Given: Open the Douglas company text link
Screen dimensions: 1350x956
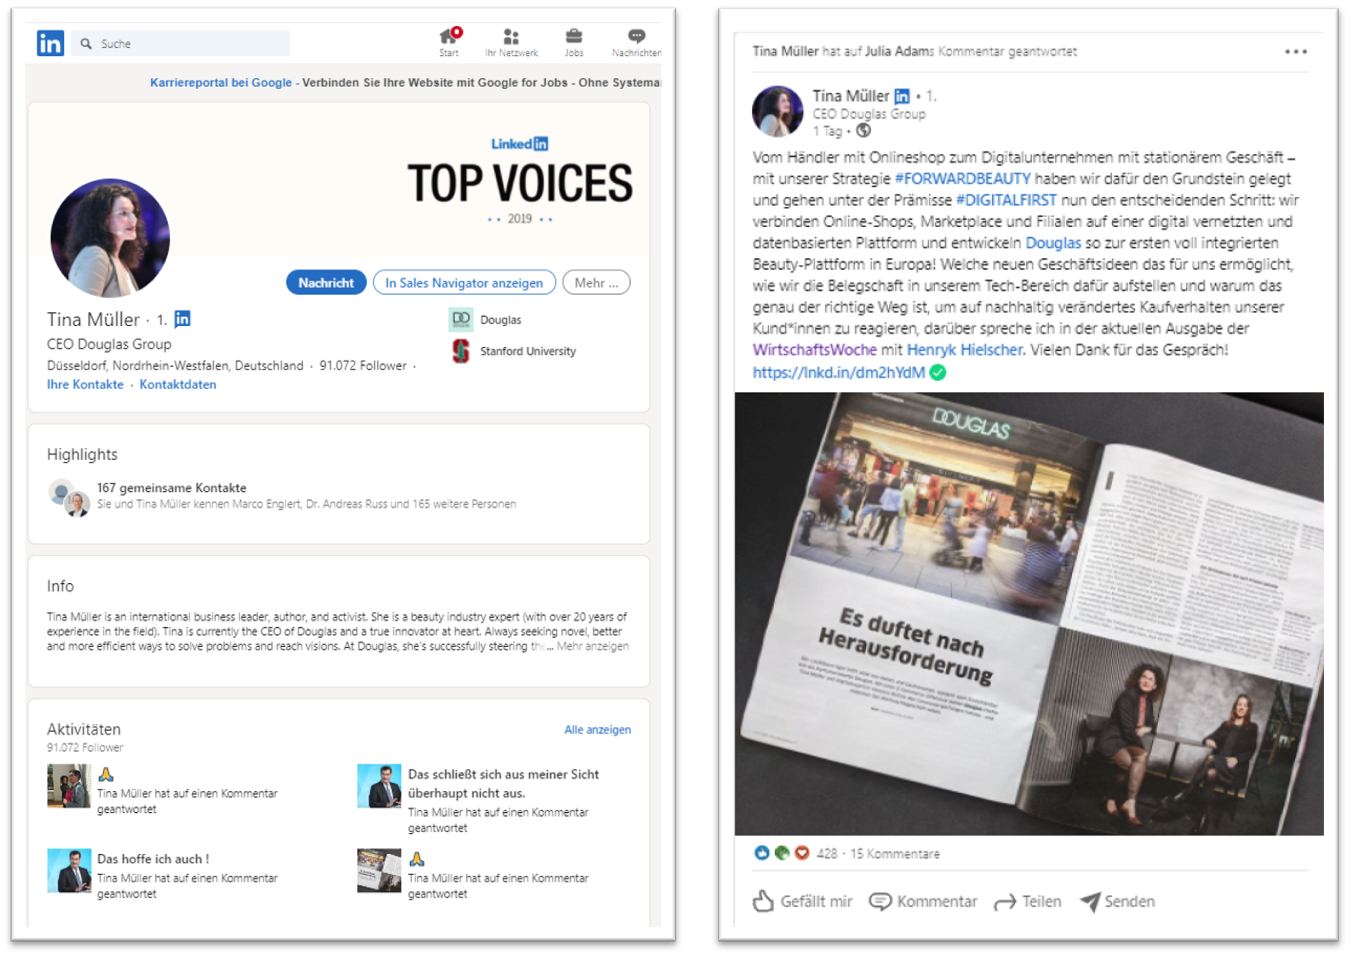Looking at the screenshot, I should [500, 320].
